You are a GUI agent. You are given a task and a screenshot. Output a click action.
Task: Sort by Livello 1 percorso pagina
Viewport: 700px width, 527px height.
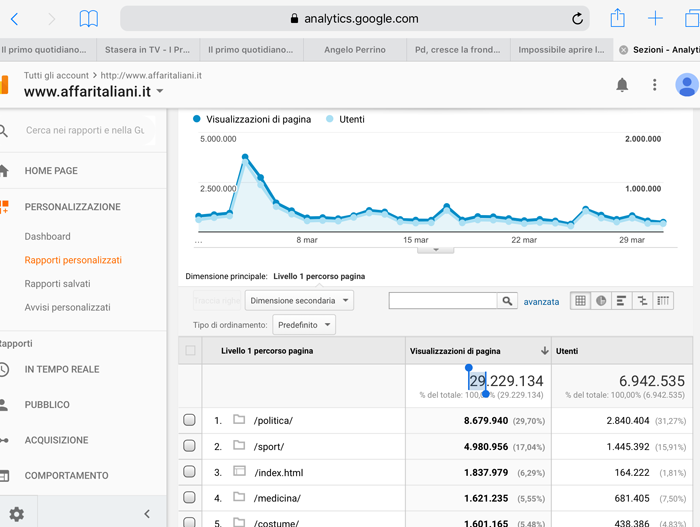tap(267, 351)
